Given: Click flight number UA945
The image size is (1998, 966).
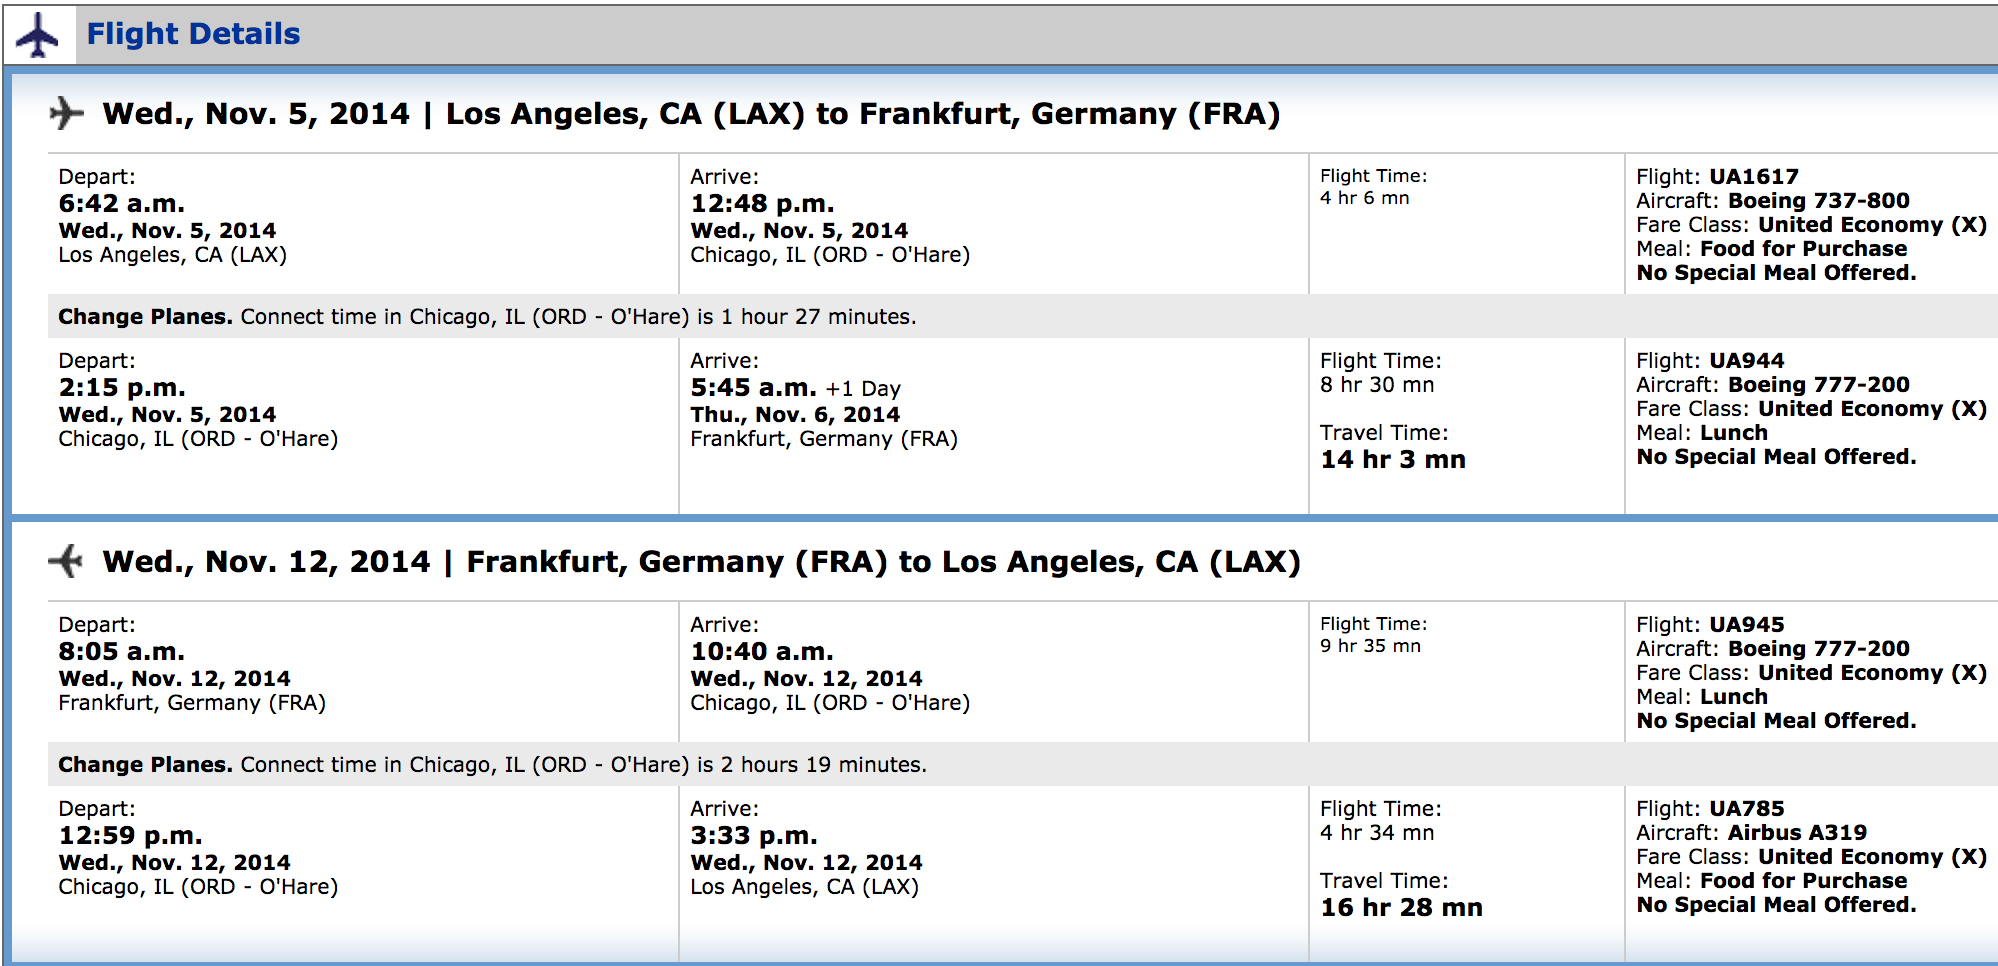Looking at the screenshot, I should tap(1746, 625).
